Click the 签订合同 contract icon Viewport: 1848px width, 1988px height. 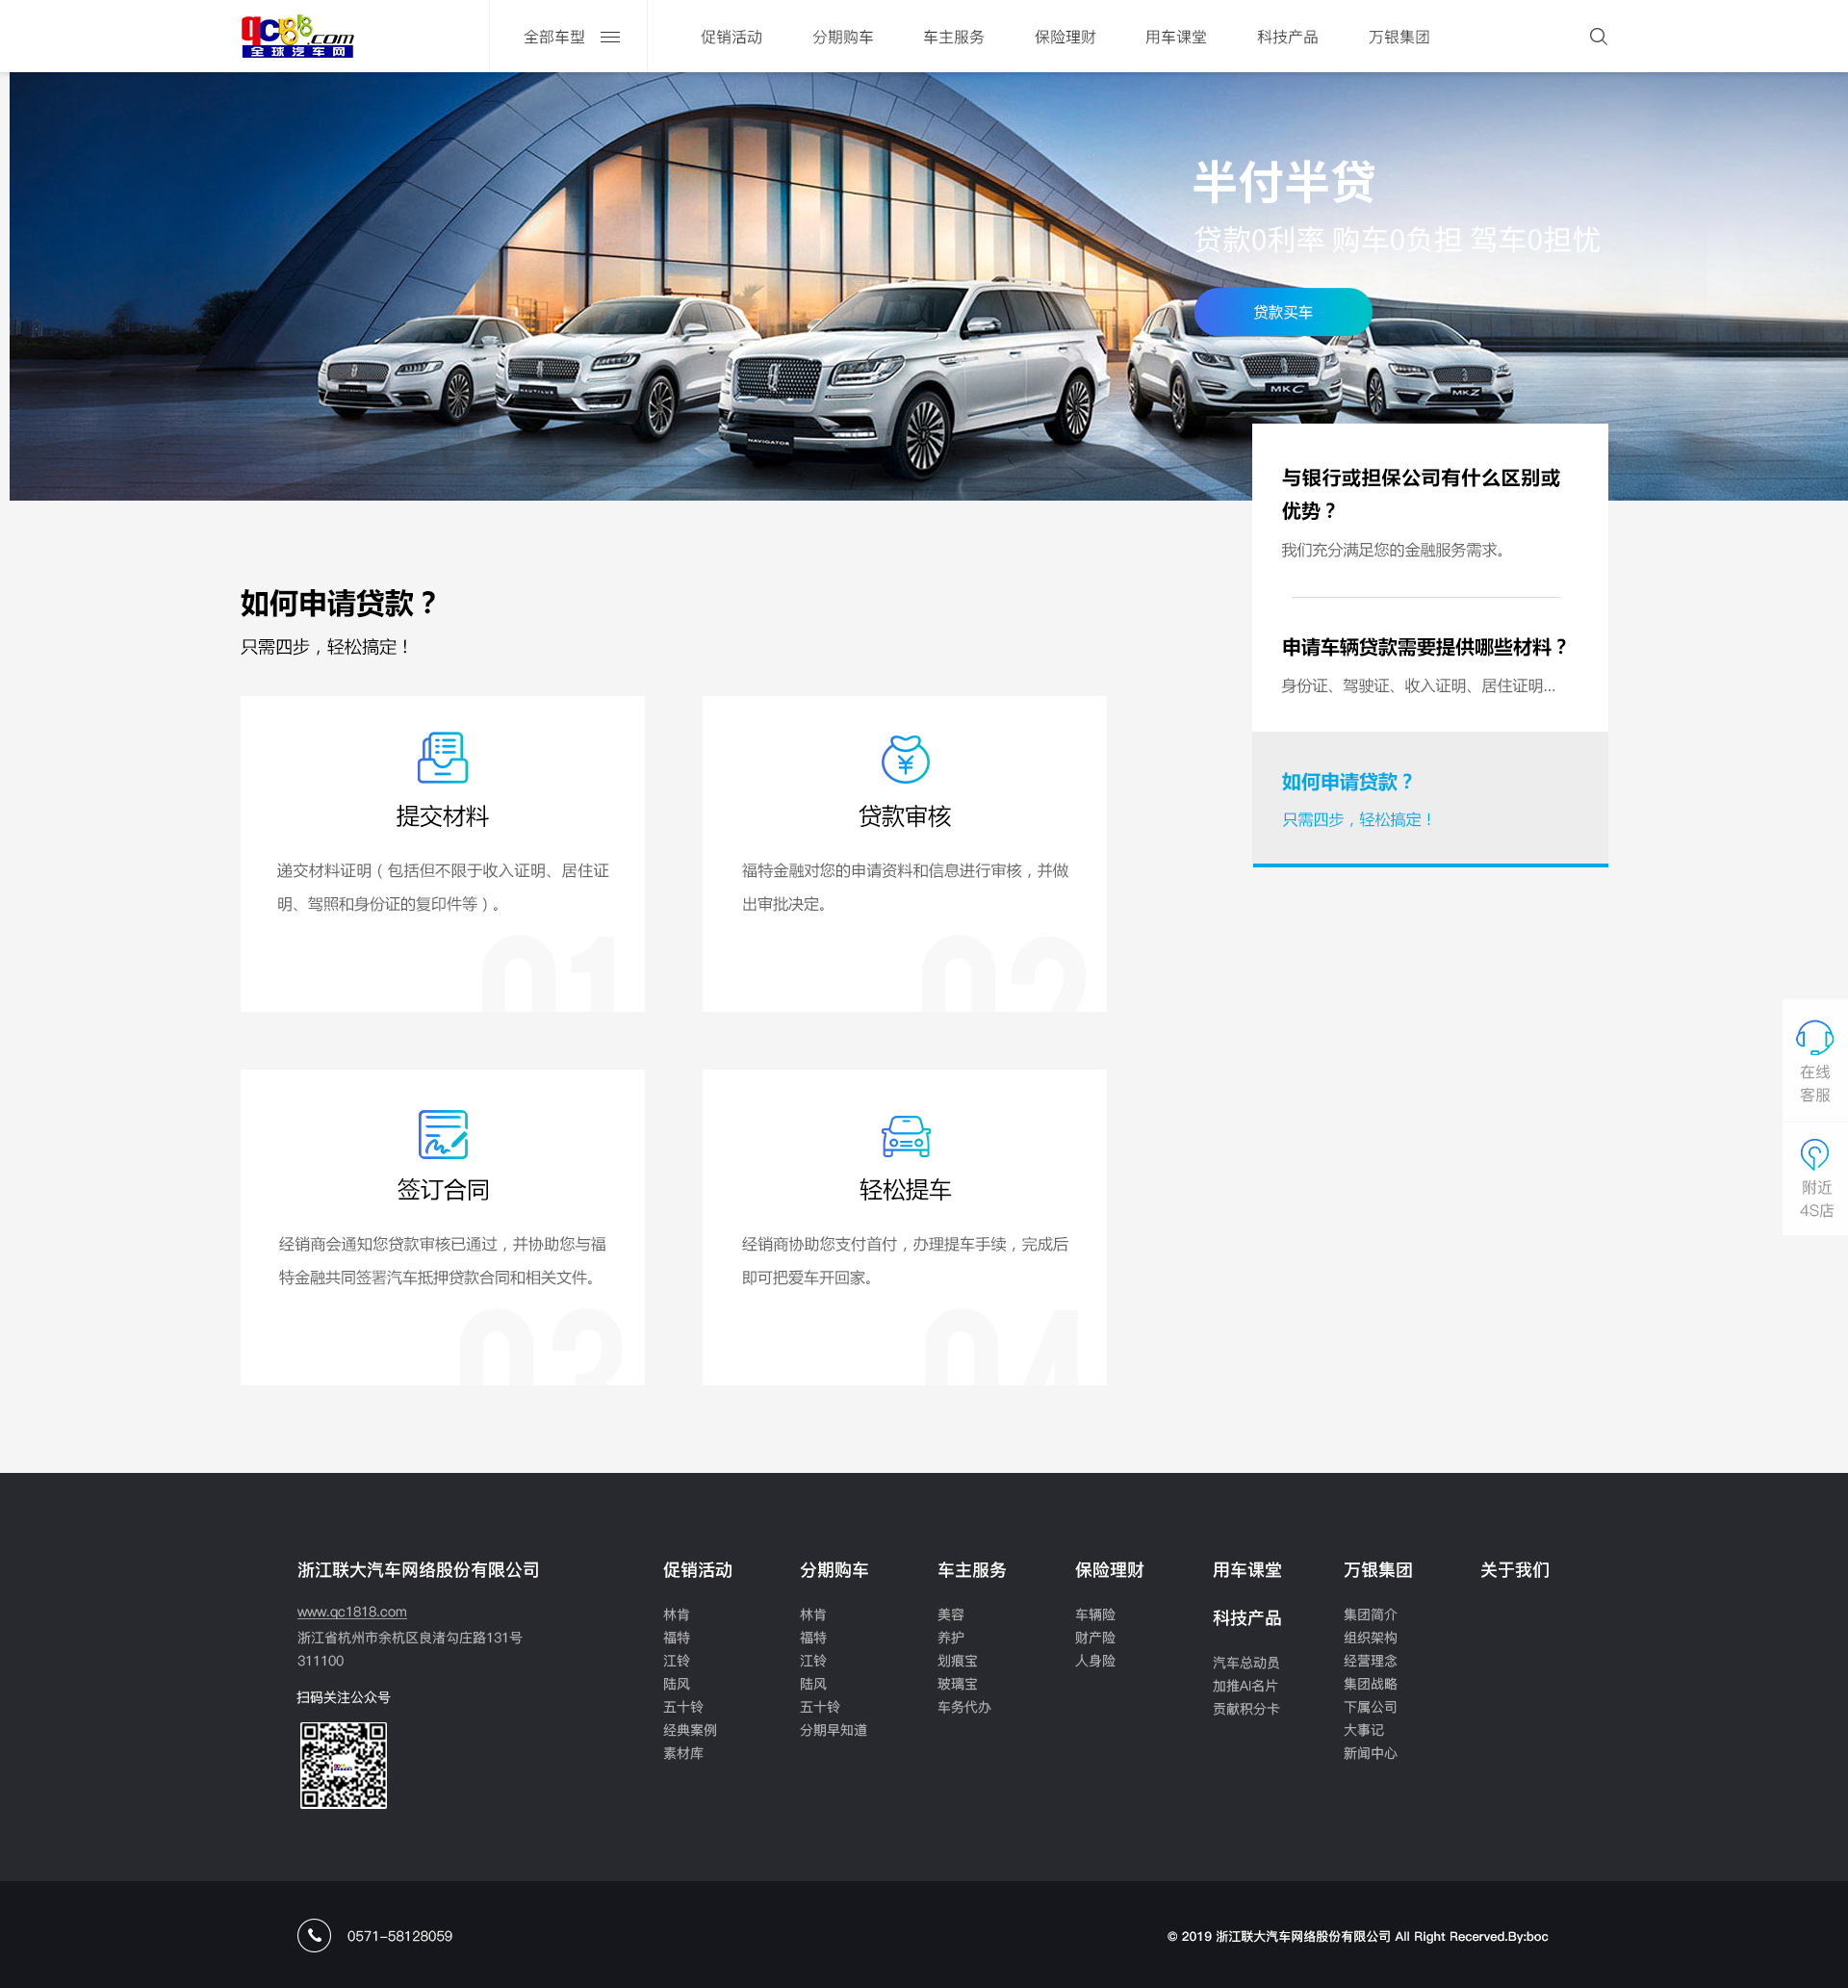442,1133
